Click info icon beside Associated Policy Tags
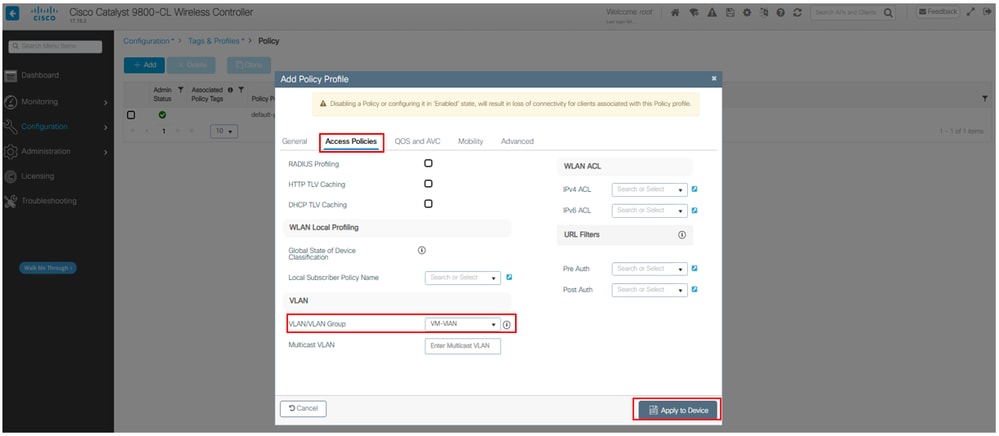This screenshot has height=436, width=999. [x=230, y=90]
